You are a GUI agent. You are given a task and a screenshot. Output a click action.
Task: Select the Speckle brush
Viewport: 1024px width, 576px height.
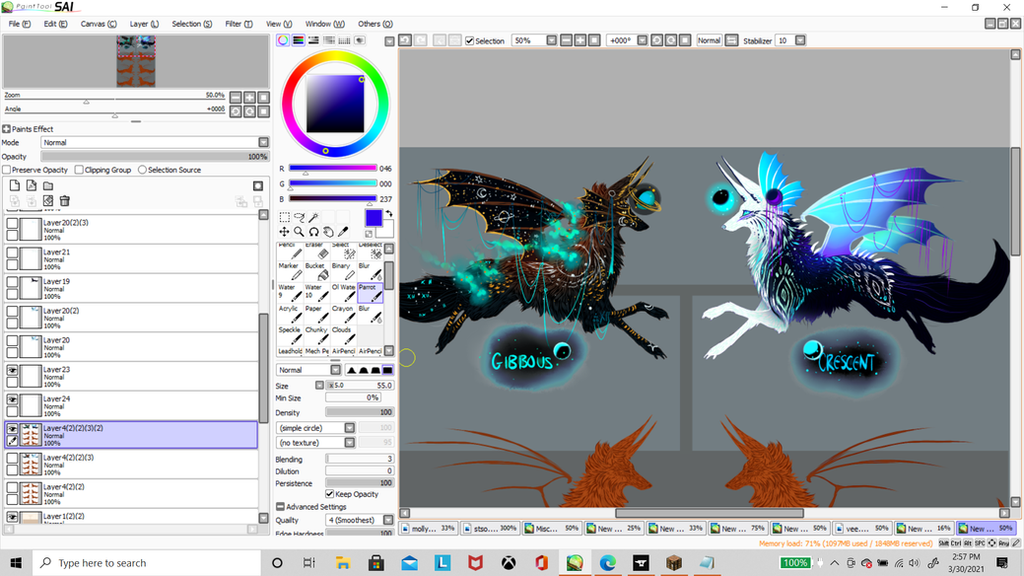(289, 335)
